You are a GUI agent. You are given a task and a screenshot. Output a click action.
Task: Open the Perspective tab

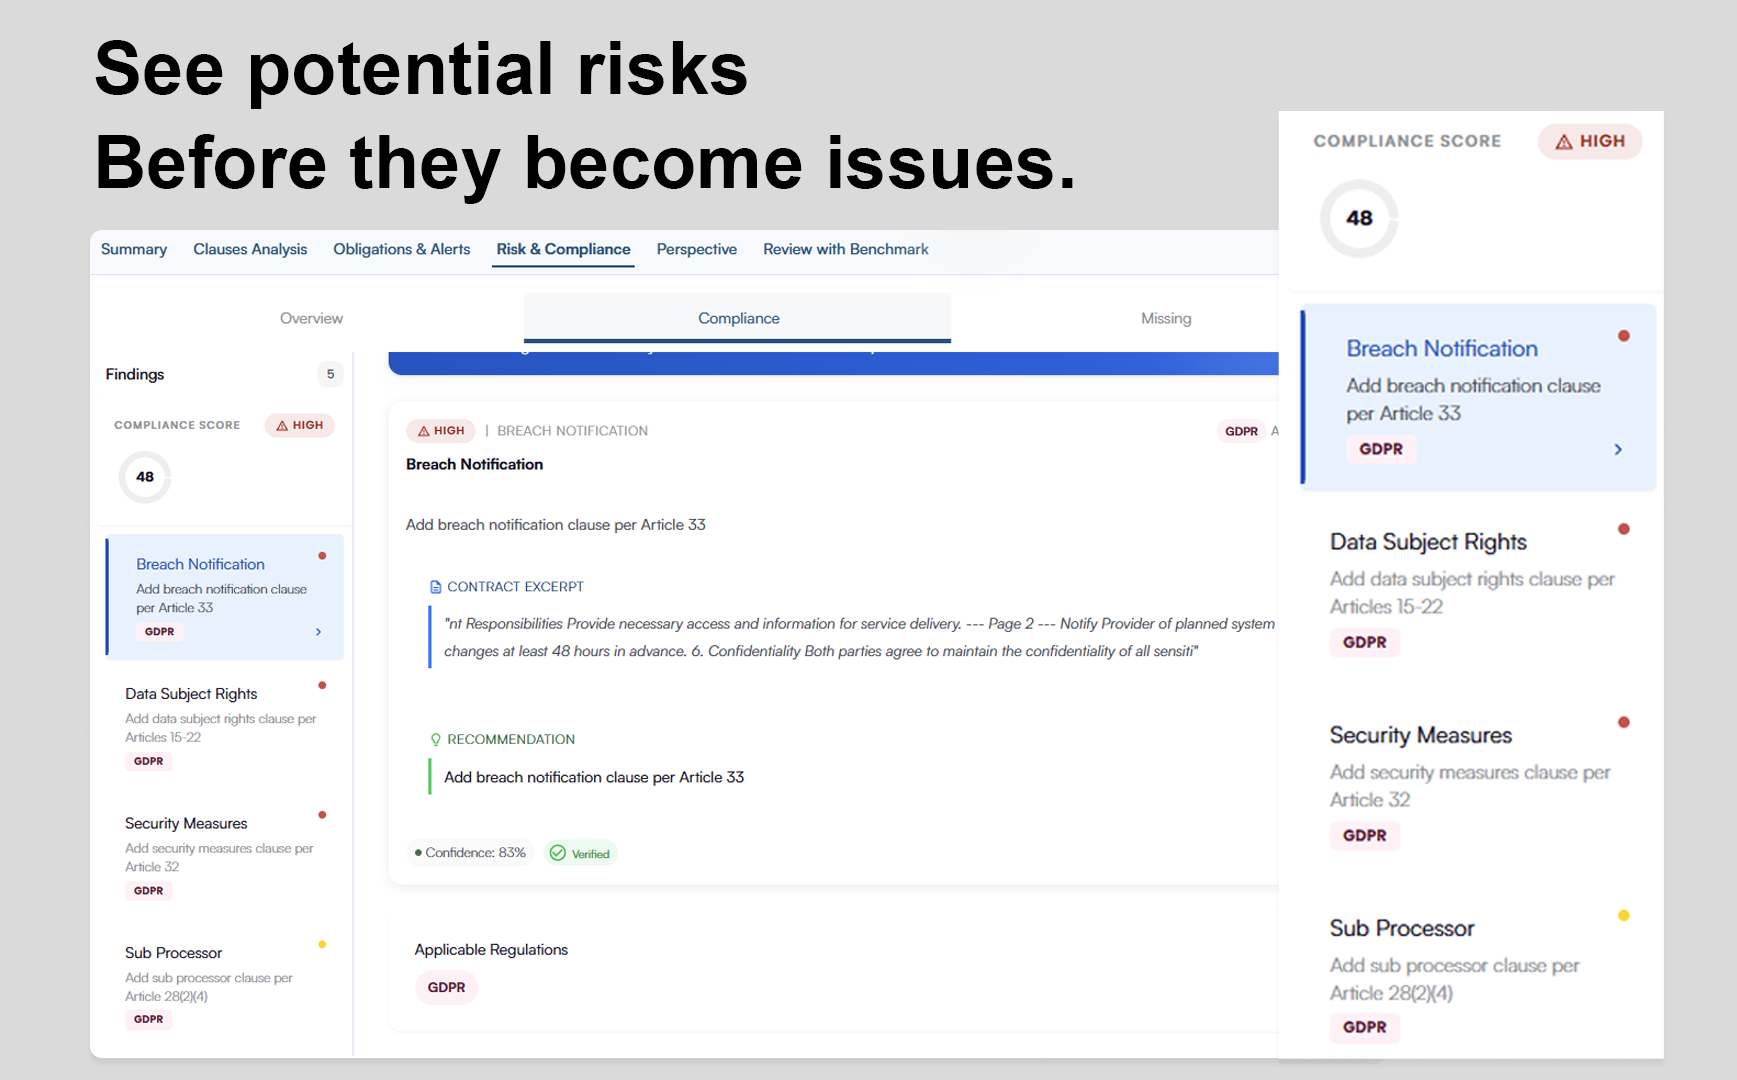click(x=696, y=249)
